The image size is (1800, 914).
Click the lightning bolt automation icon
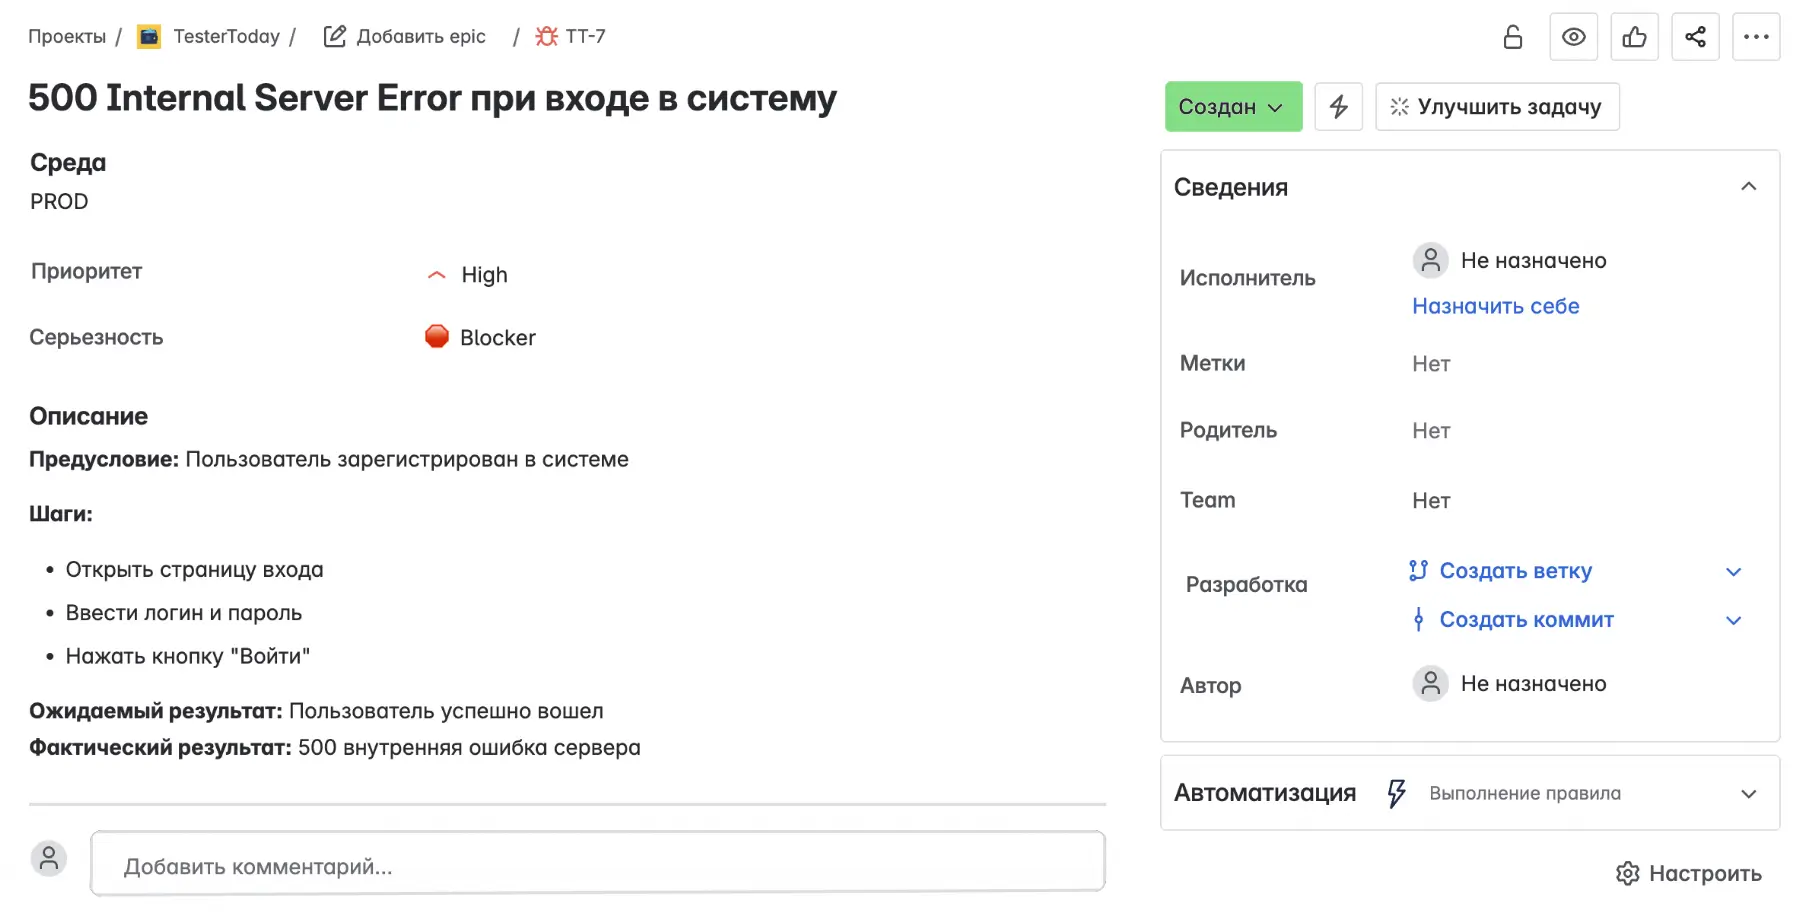click(x=1339, y=106)
